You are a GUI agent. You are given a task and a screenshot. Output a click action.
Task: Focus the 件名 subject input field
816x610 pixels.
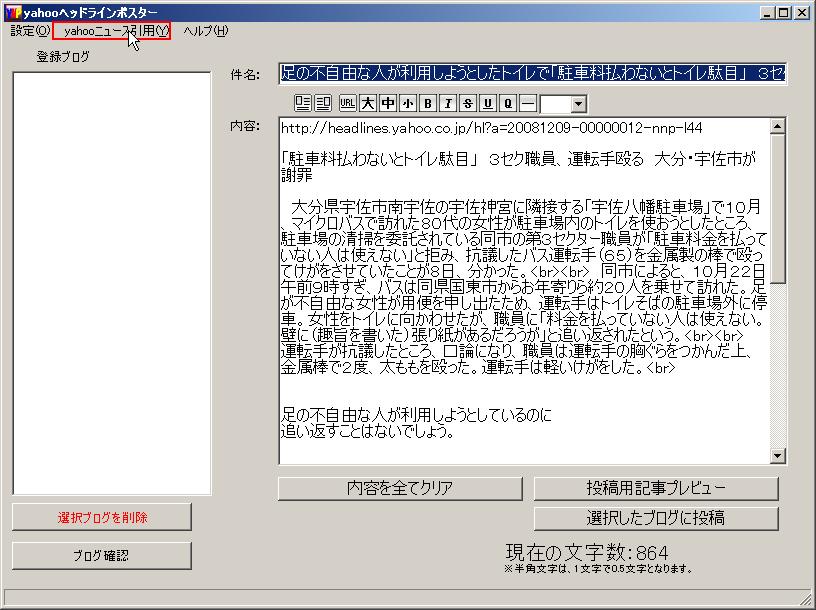(x=532, y=74)
